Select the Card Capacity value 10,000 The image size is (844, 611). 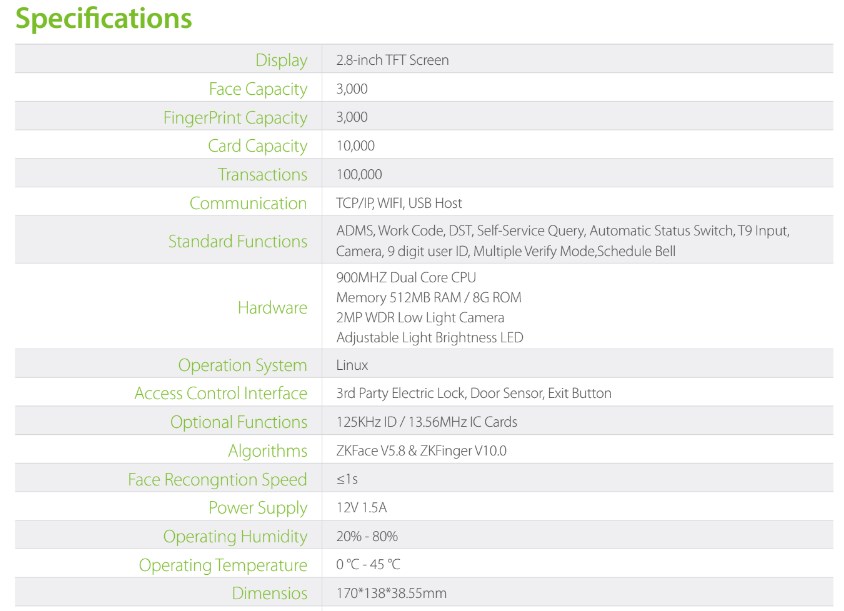pyautogui.click(x=355, y=146)
